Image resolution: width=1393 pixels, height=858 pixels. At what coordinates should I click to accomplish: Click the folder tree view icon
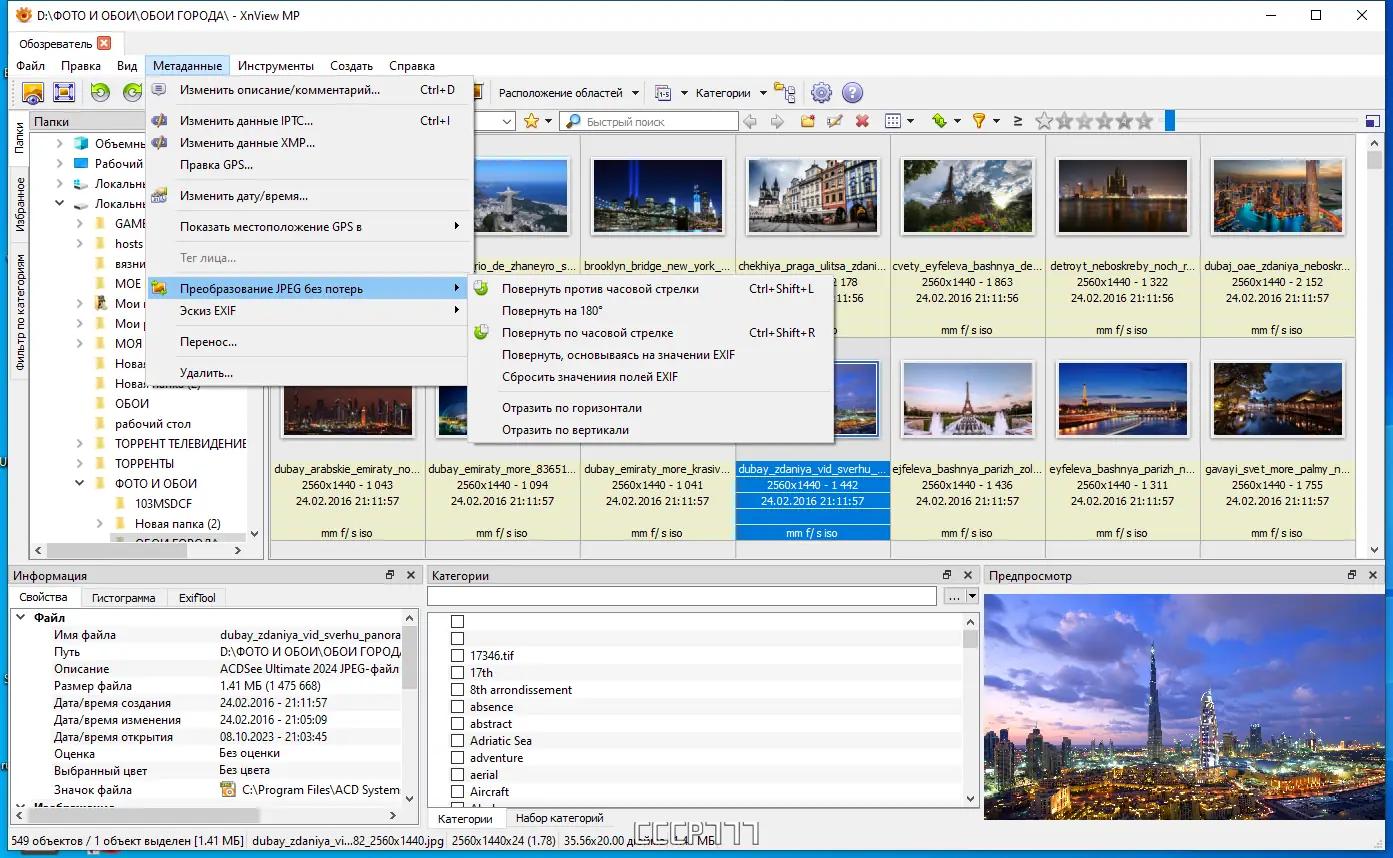[x=785, y=93]
